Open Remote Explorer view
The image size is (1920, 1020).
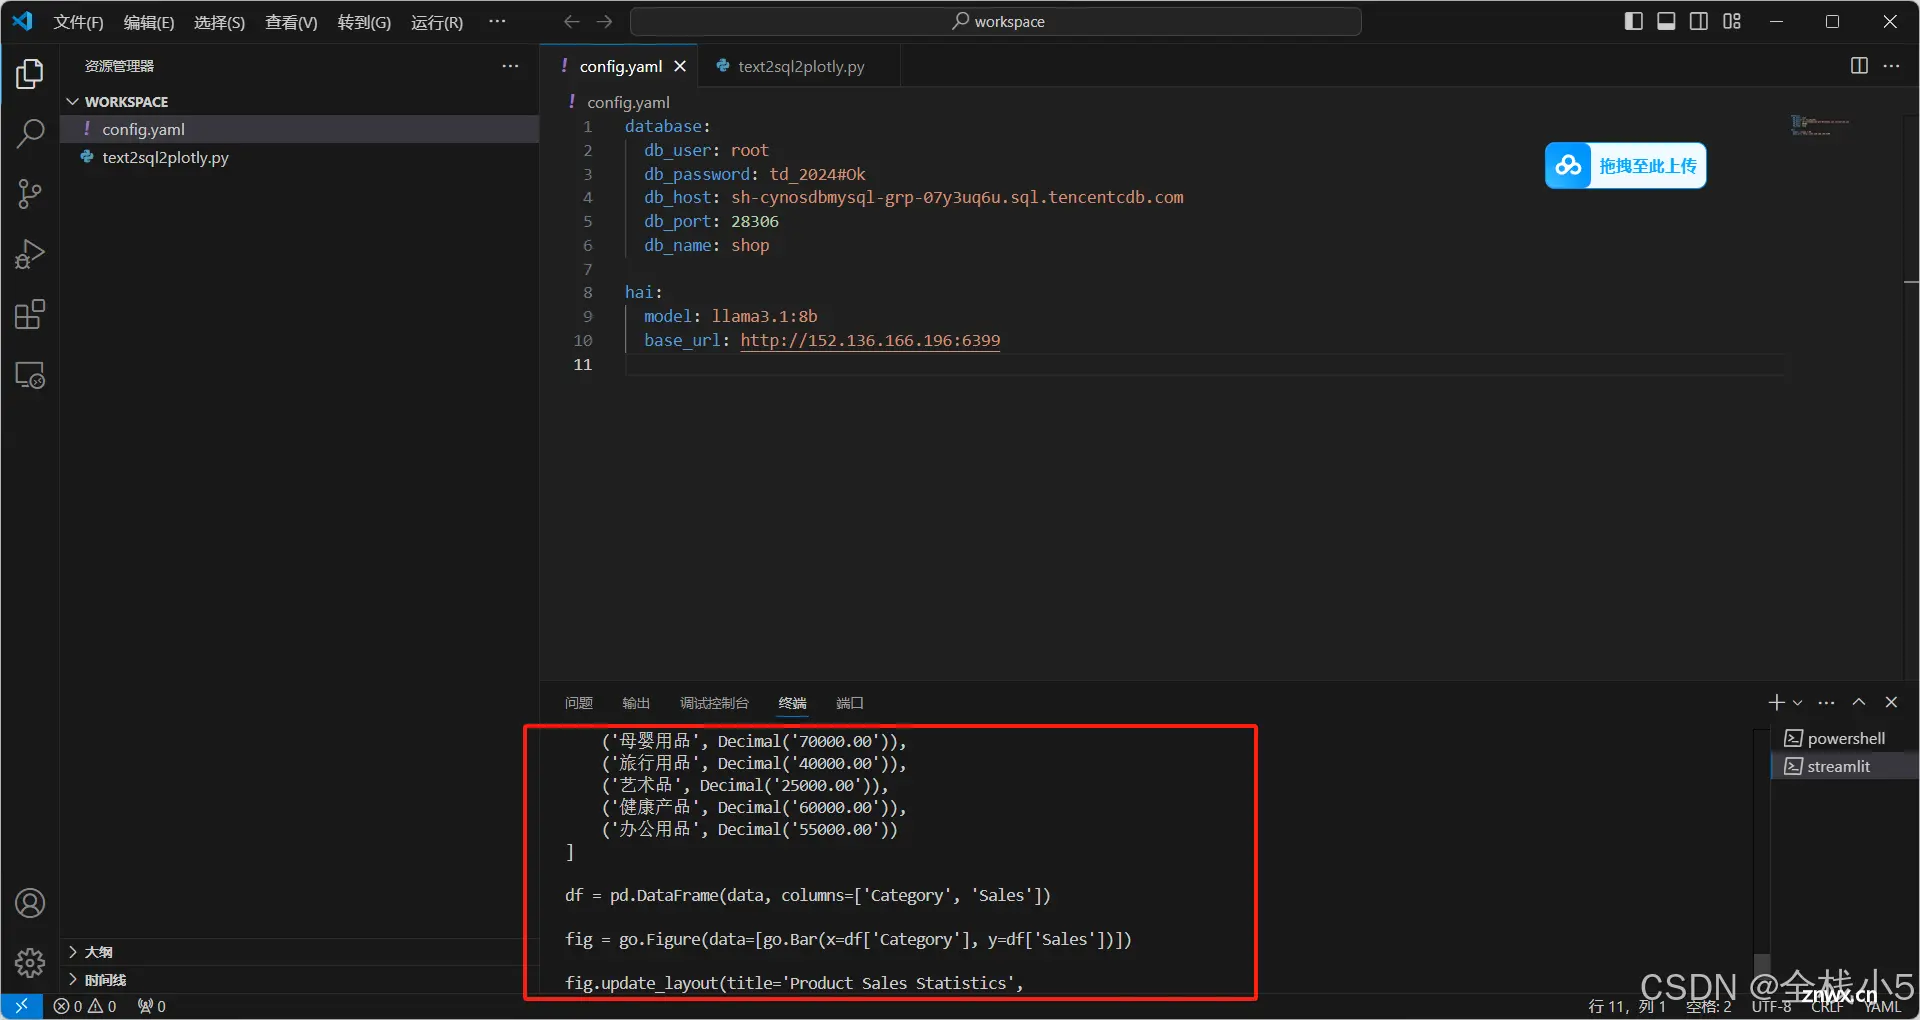point(30,376)
